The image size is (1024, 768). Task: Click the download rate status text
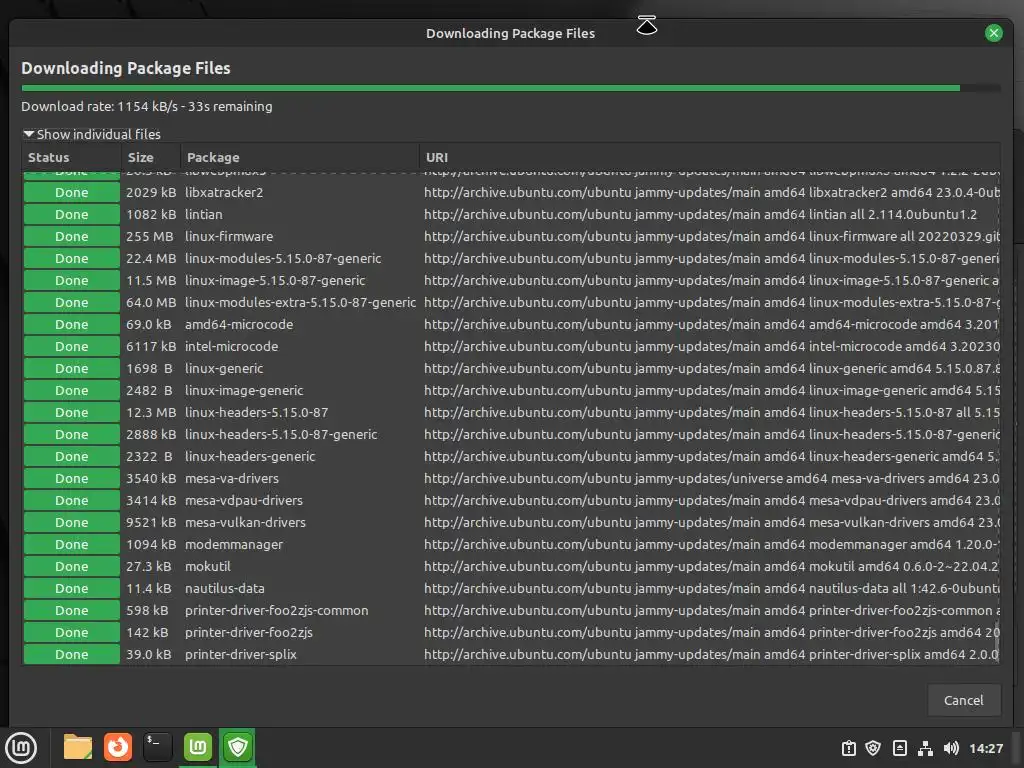point(147,106)
